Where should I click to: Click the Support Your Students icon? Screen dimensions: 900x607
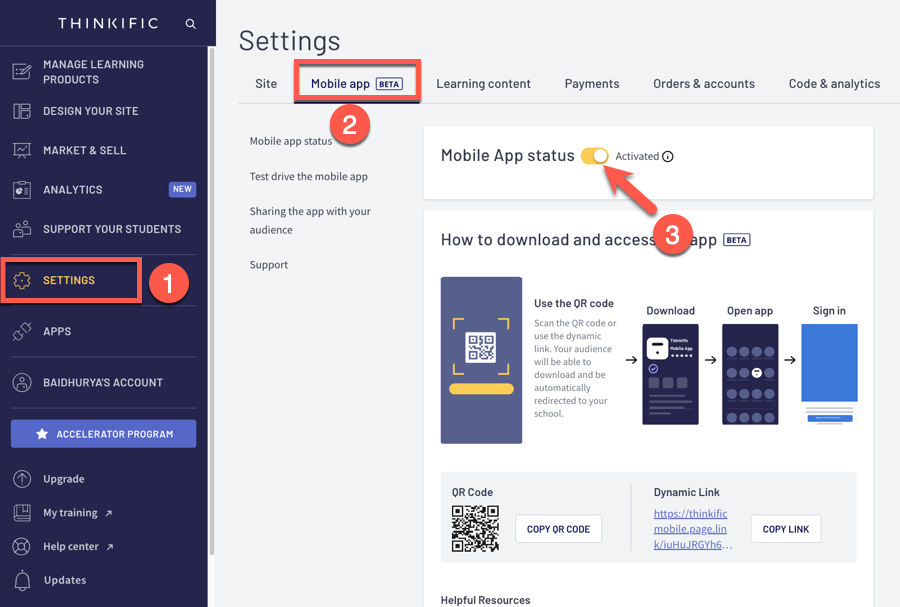click(x=21, y=229)
